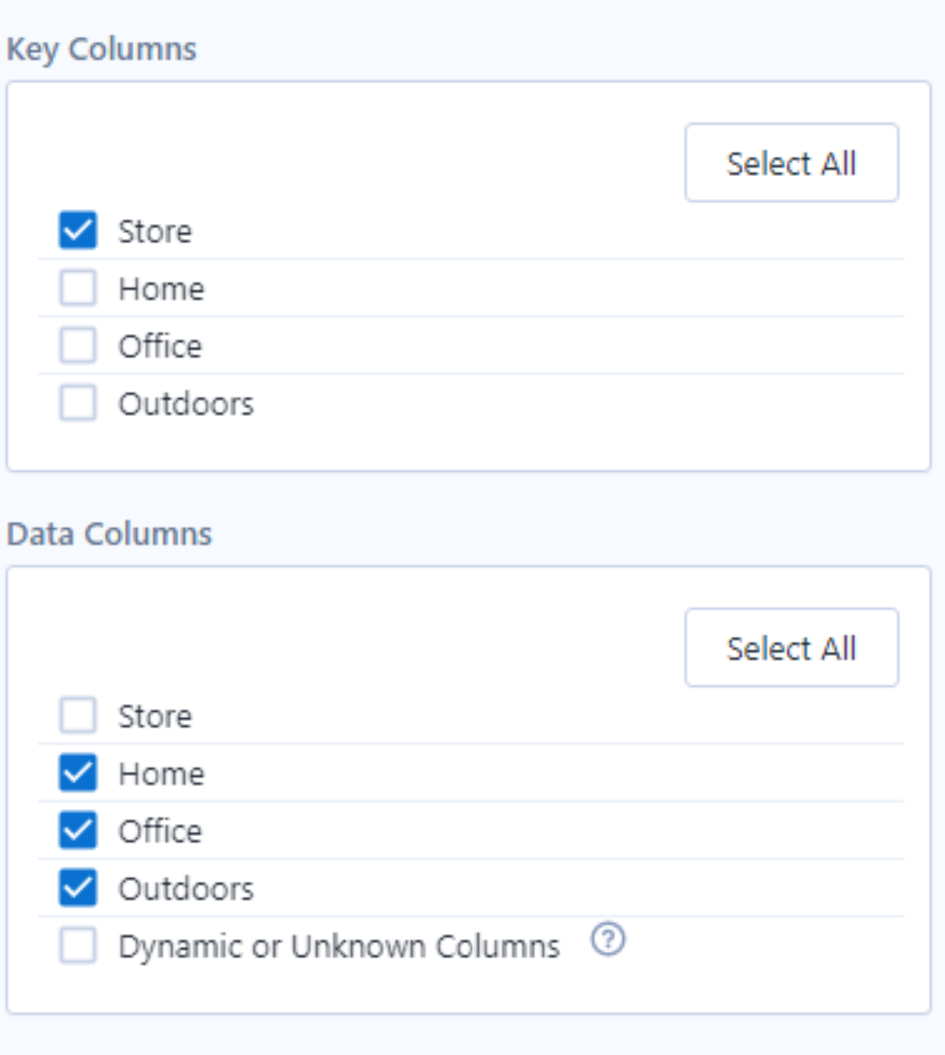Screen dimensions: 945x1055
Task: Uncheck Home checkbox in Data Columns
Action: tap(78, 773)
